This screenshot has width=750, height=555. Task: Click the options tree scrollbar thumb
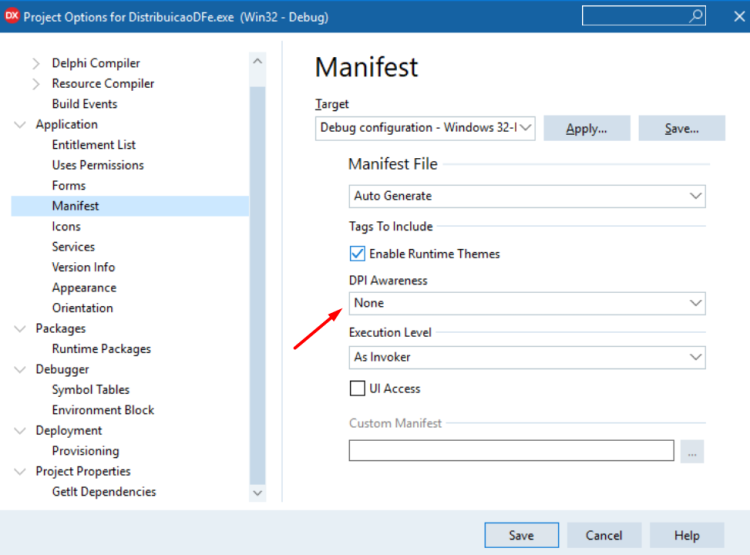coord(257,285)
